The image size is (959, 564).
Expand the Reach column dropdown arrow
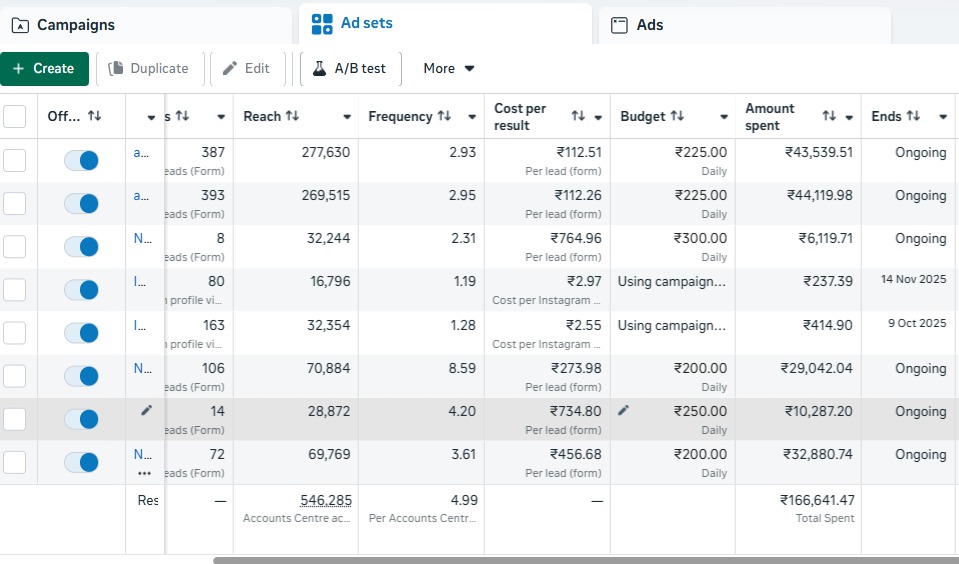[347, 118]
